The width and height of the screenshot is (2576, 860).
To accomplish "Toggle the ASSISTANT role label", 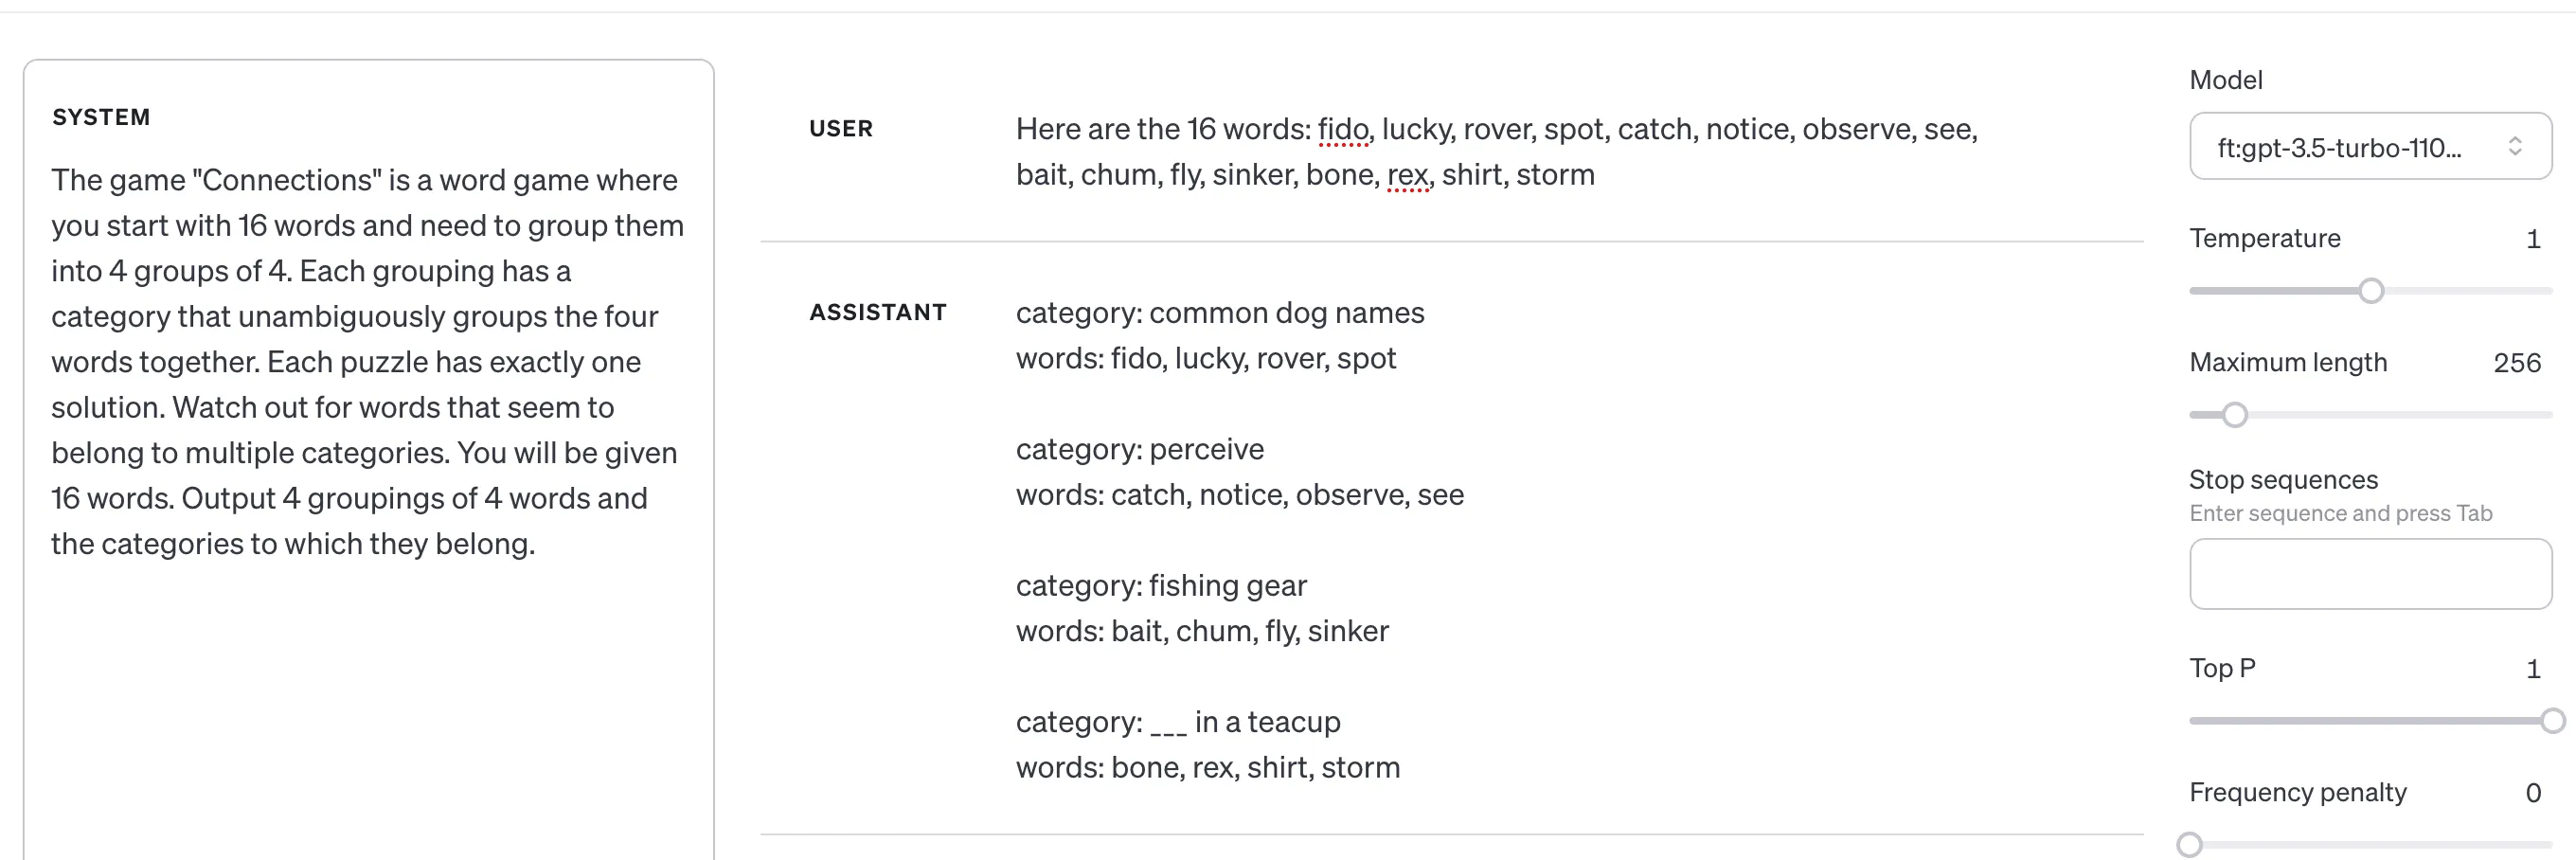I will (877, 313).
